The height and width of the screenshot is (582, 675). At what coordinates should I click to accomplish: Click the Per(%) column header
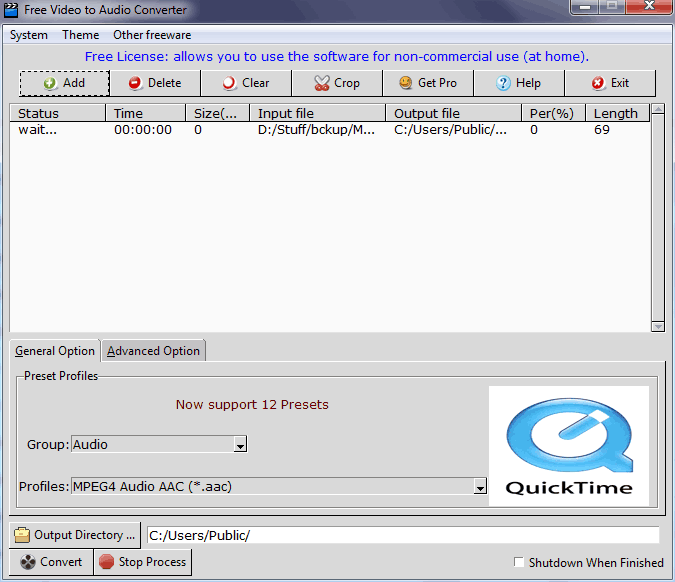[554, 113]
